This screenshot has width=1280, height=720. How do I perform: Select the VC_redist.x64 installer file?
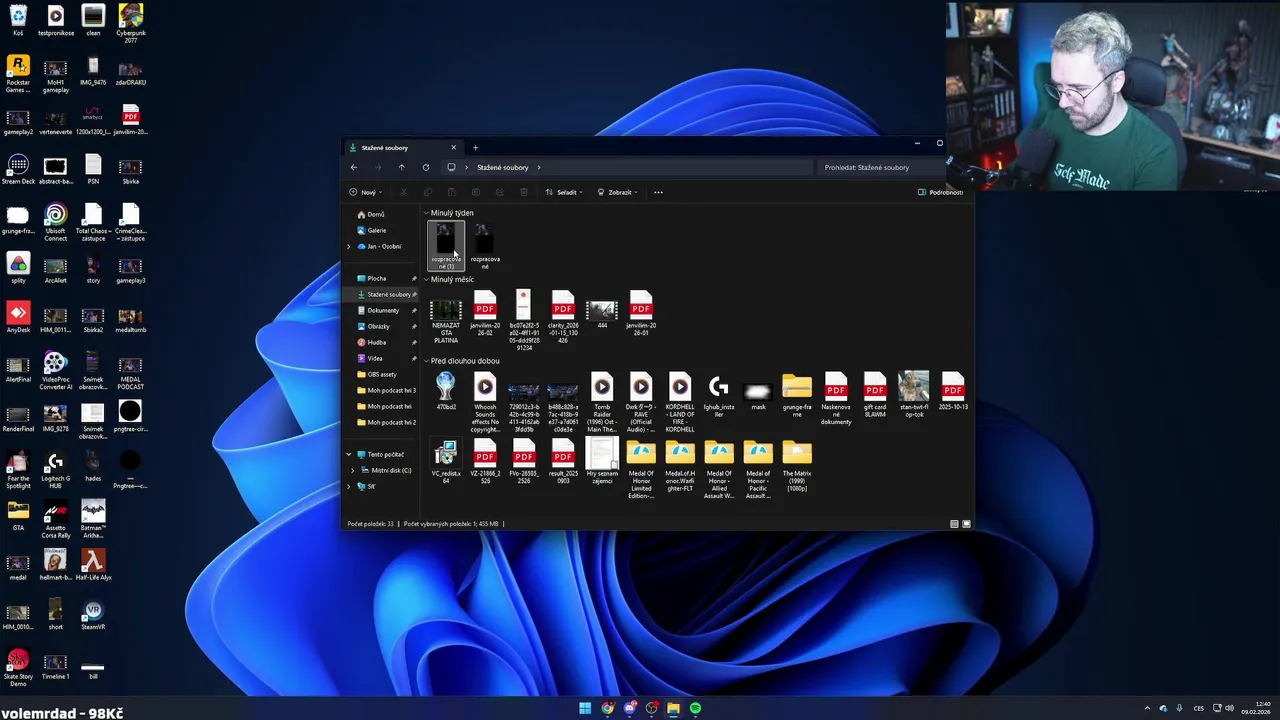[446, 462]
